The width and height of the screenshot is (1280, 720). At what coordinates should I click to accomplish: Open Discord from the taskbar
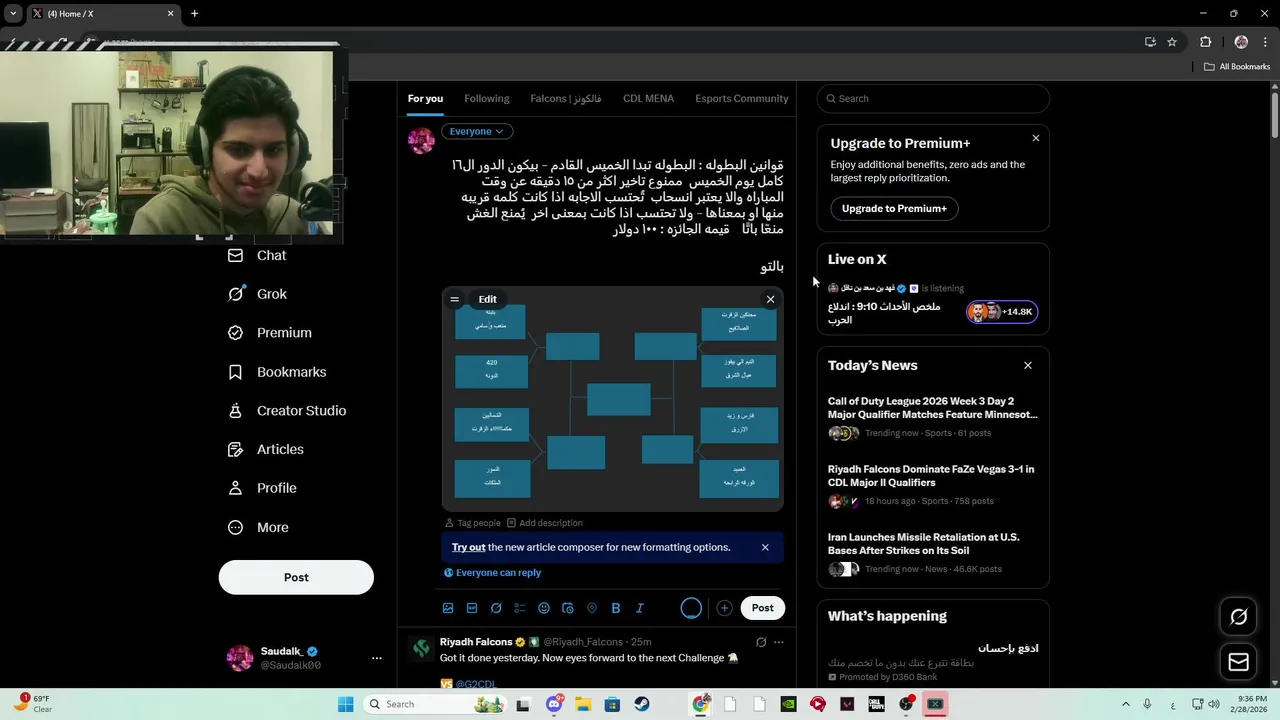[x=554, y=704]
